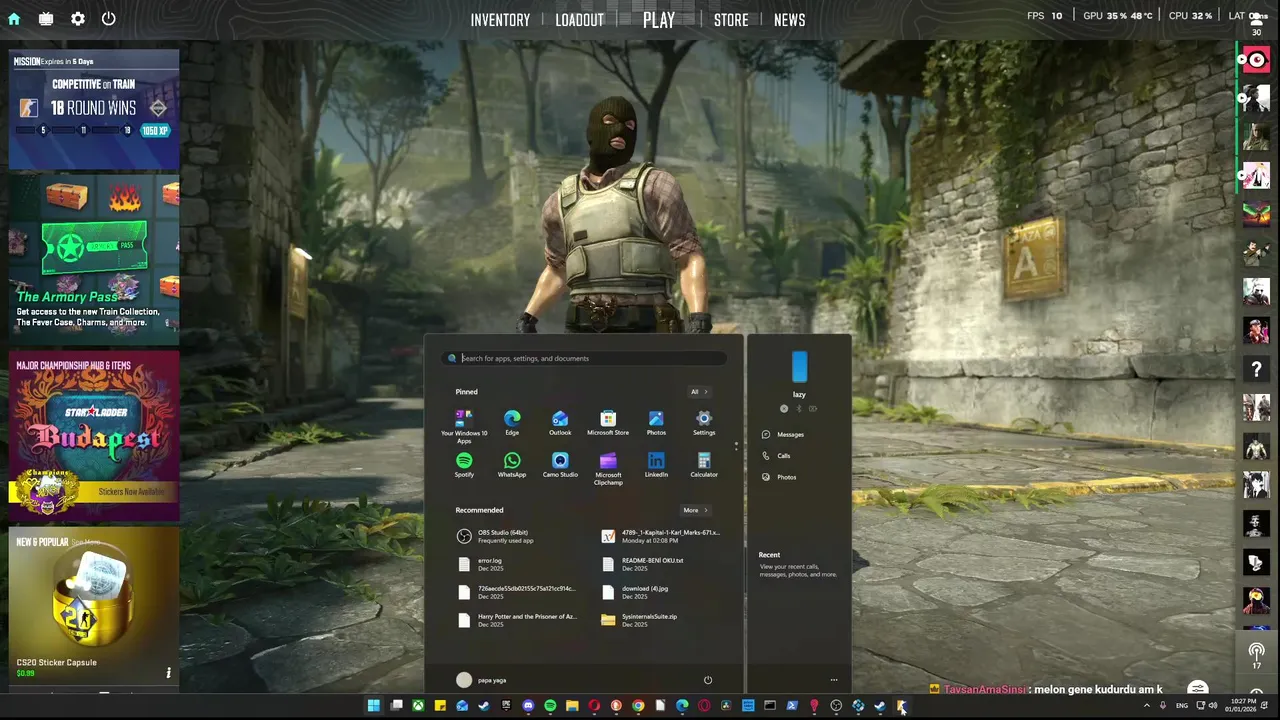Image resolution: width=1280 pixels, height=720 pixels.
Task: Open Xbox app on the taskbar
Action: click(x=418, y=706)
